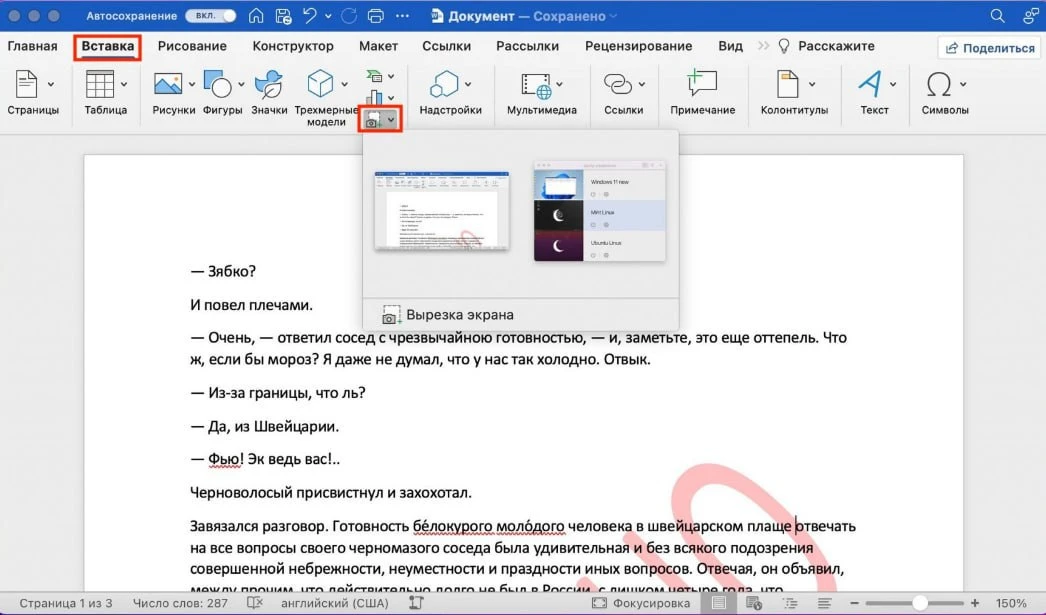
Task: Click the Рисунки pictures icon
Action: pos(167,84)
